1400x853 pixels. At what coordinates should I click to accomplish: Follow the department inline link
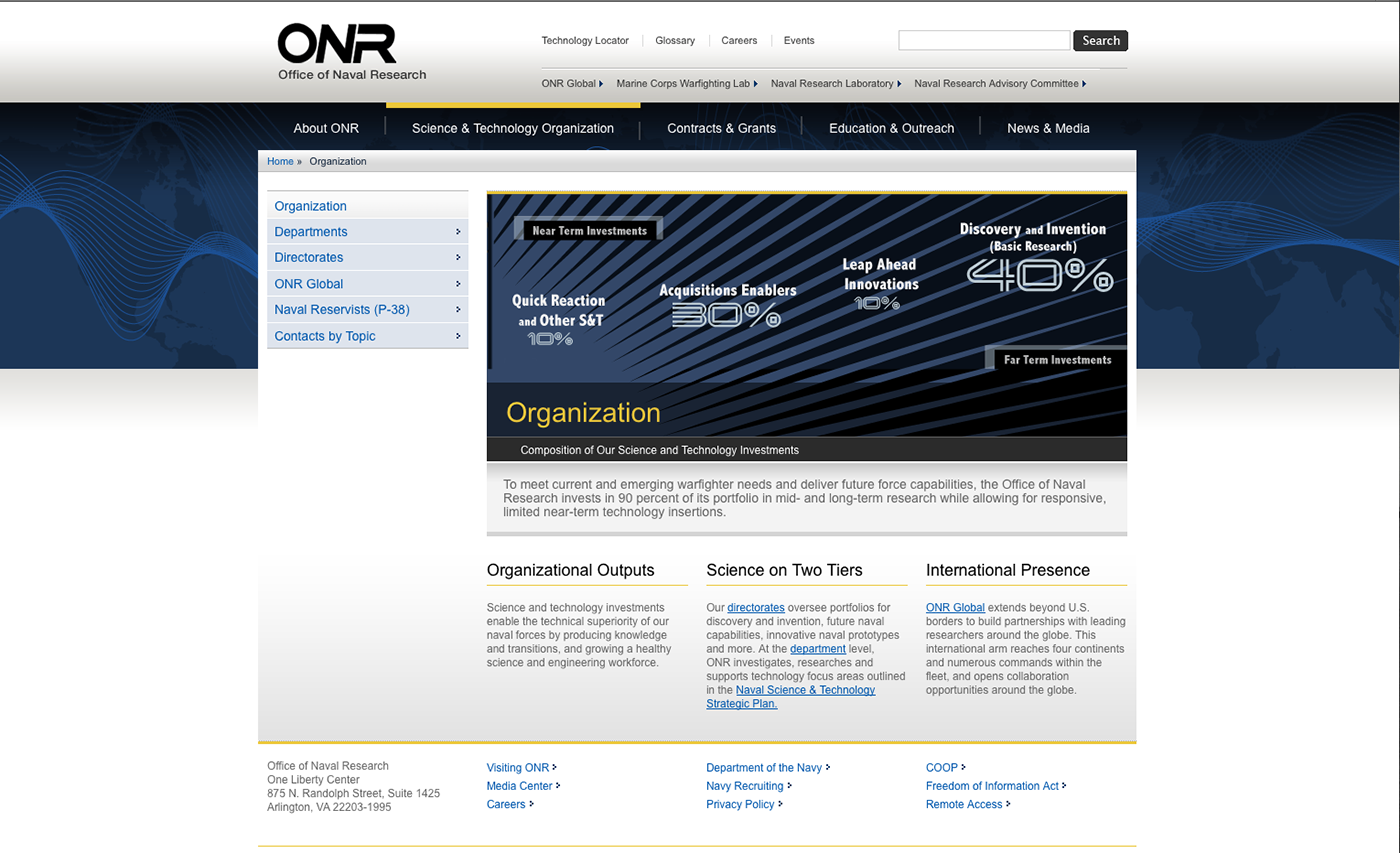tap(818, 649)
